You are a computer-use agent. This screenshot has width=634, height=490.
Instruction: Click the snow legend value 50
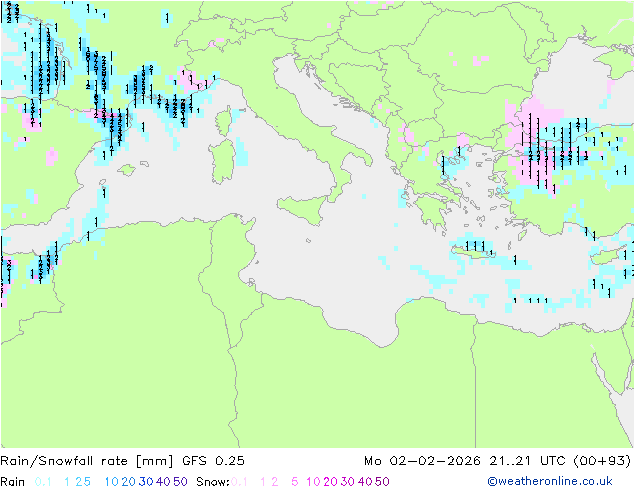(x=382, y=482)
